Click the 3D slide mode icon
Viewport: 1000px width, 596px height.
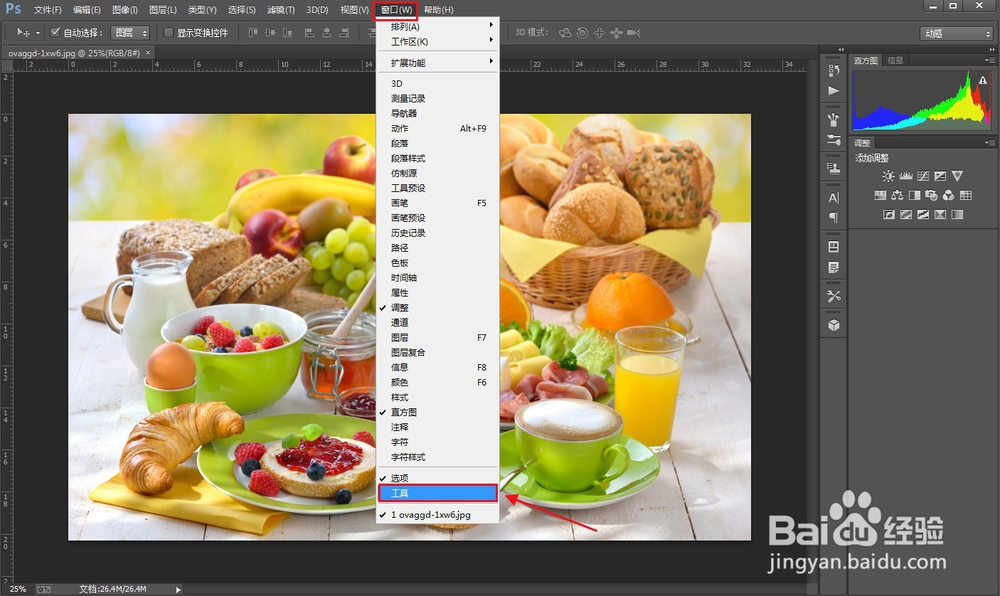(x=616, y=33)
